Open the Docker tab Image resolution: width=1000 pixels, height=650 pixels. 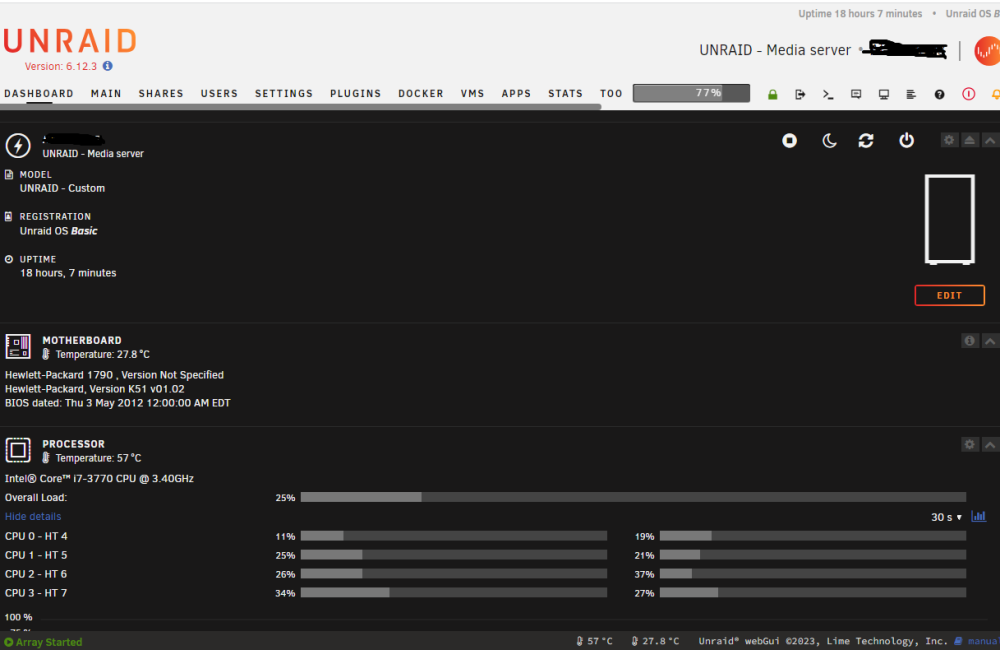(421, 94)
